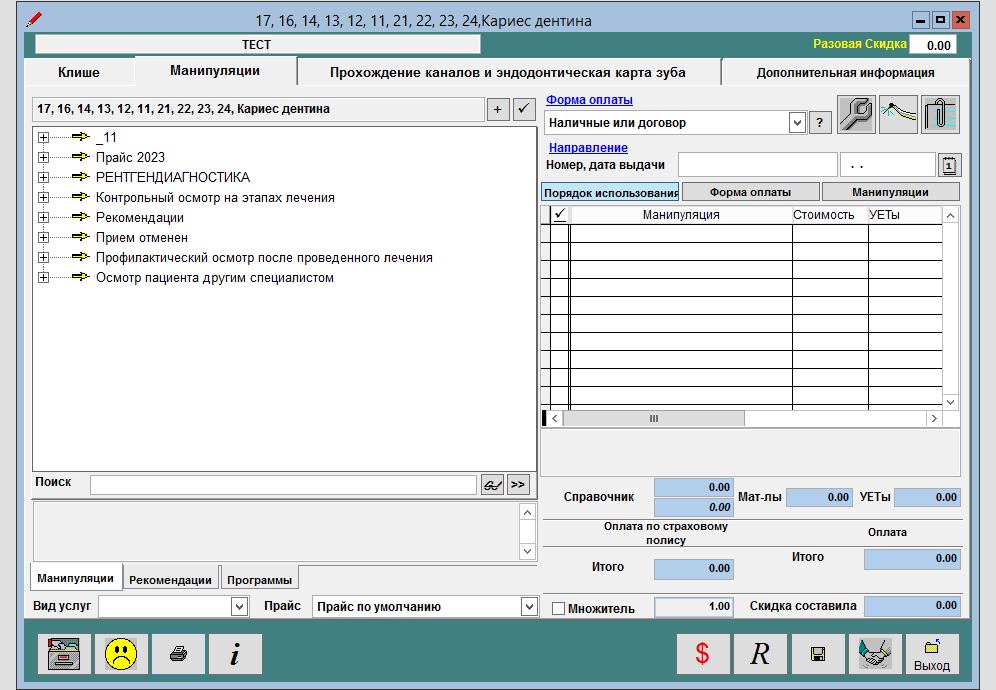Viewport: 996px width, 690px height.
Task: Expand the РЕНТГЕНДИАГНОСТИКА tree node
Action: 43,177
